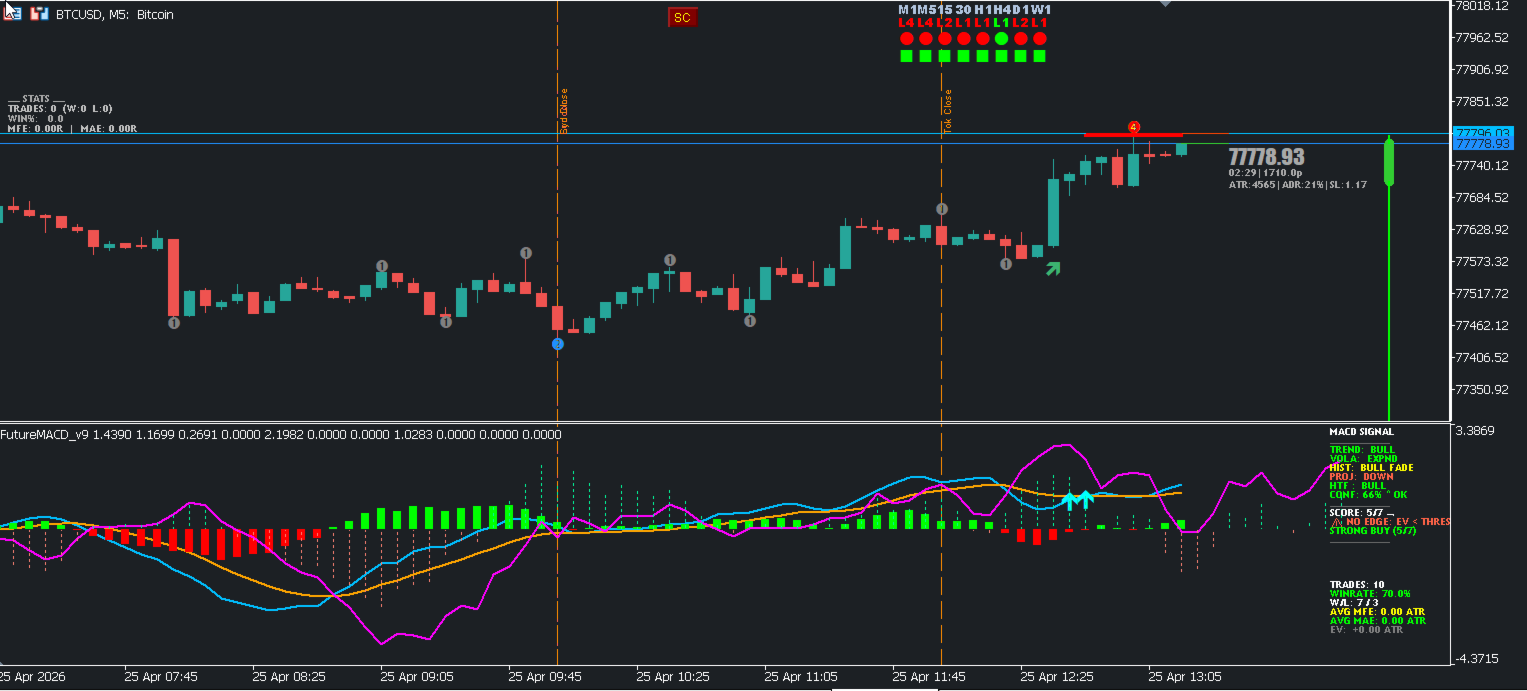Click the TRADES: 10 line

point(1357,585)
